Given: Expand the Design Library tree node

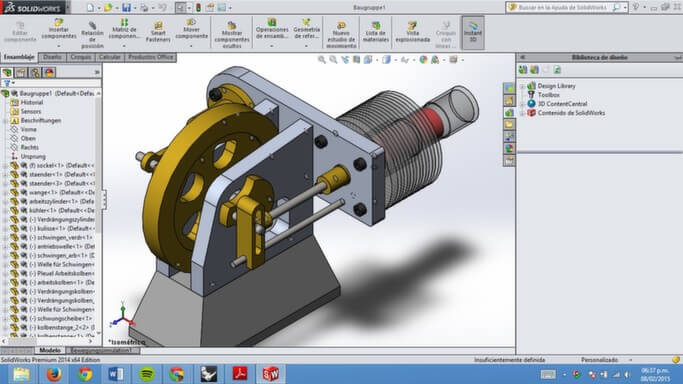Looking at the screenshot, I should (x=523, y=86).
